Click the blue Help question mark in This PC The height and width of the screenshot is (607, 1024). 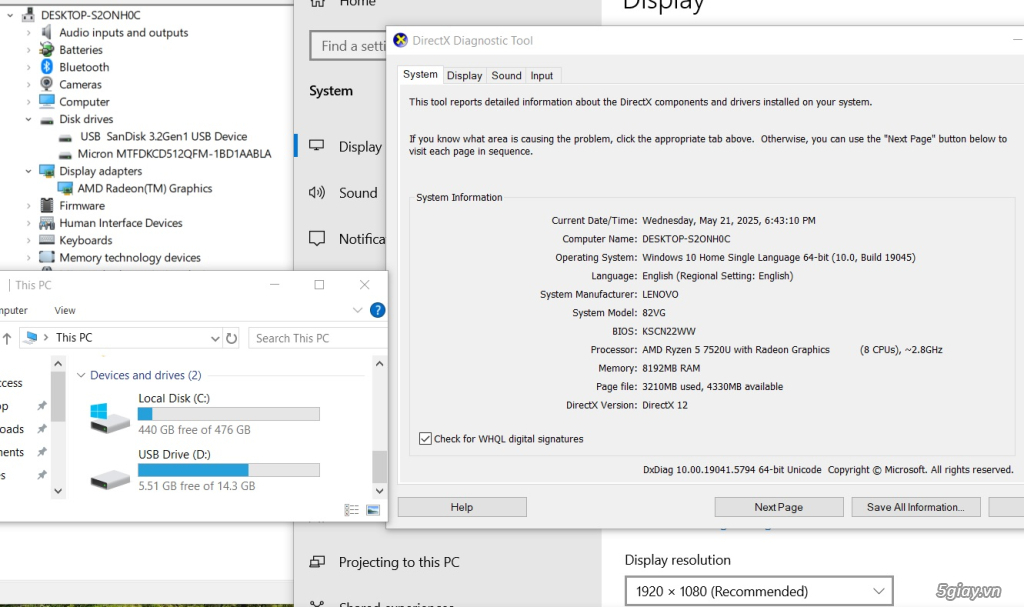click(x=377, y=310)
